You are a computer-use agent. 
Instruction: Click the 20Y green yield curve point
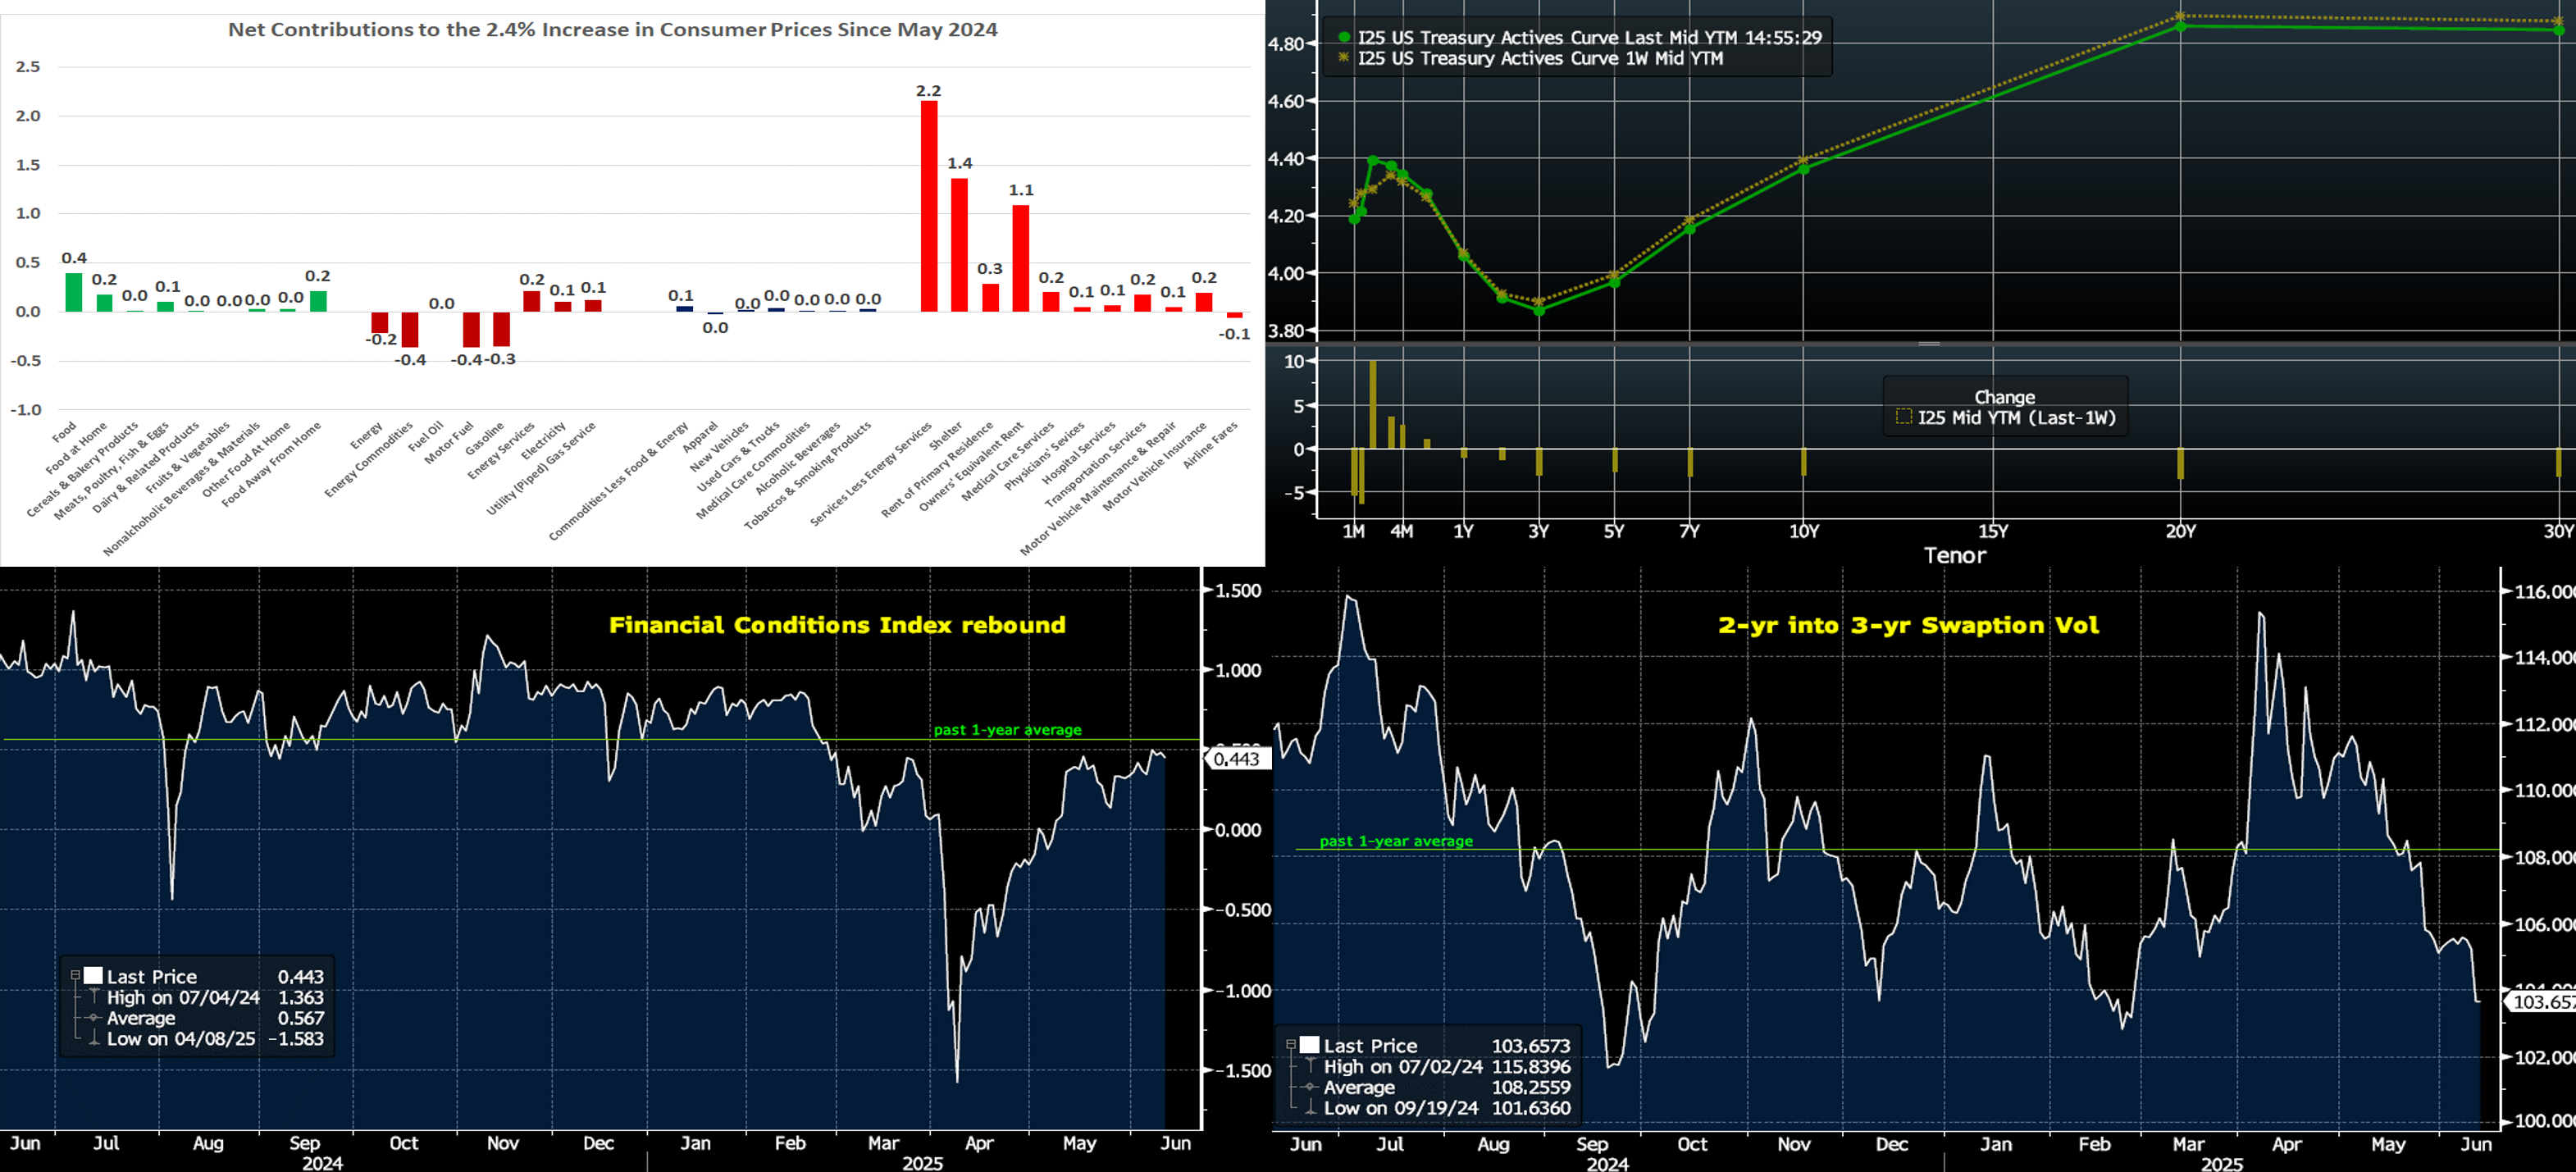[2181, 26]
